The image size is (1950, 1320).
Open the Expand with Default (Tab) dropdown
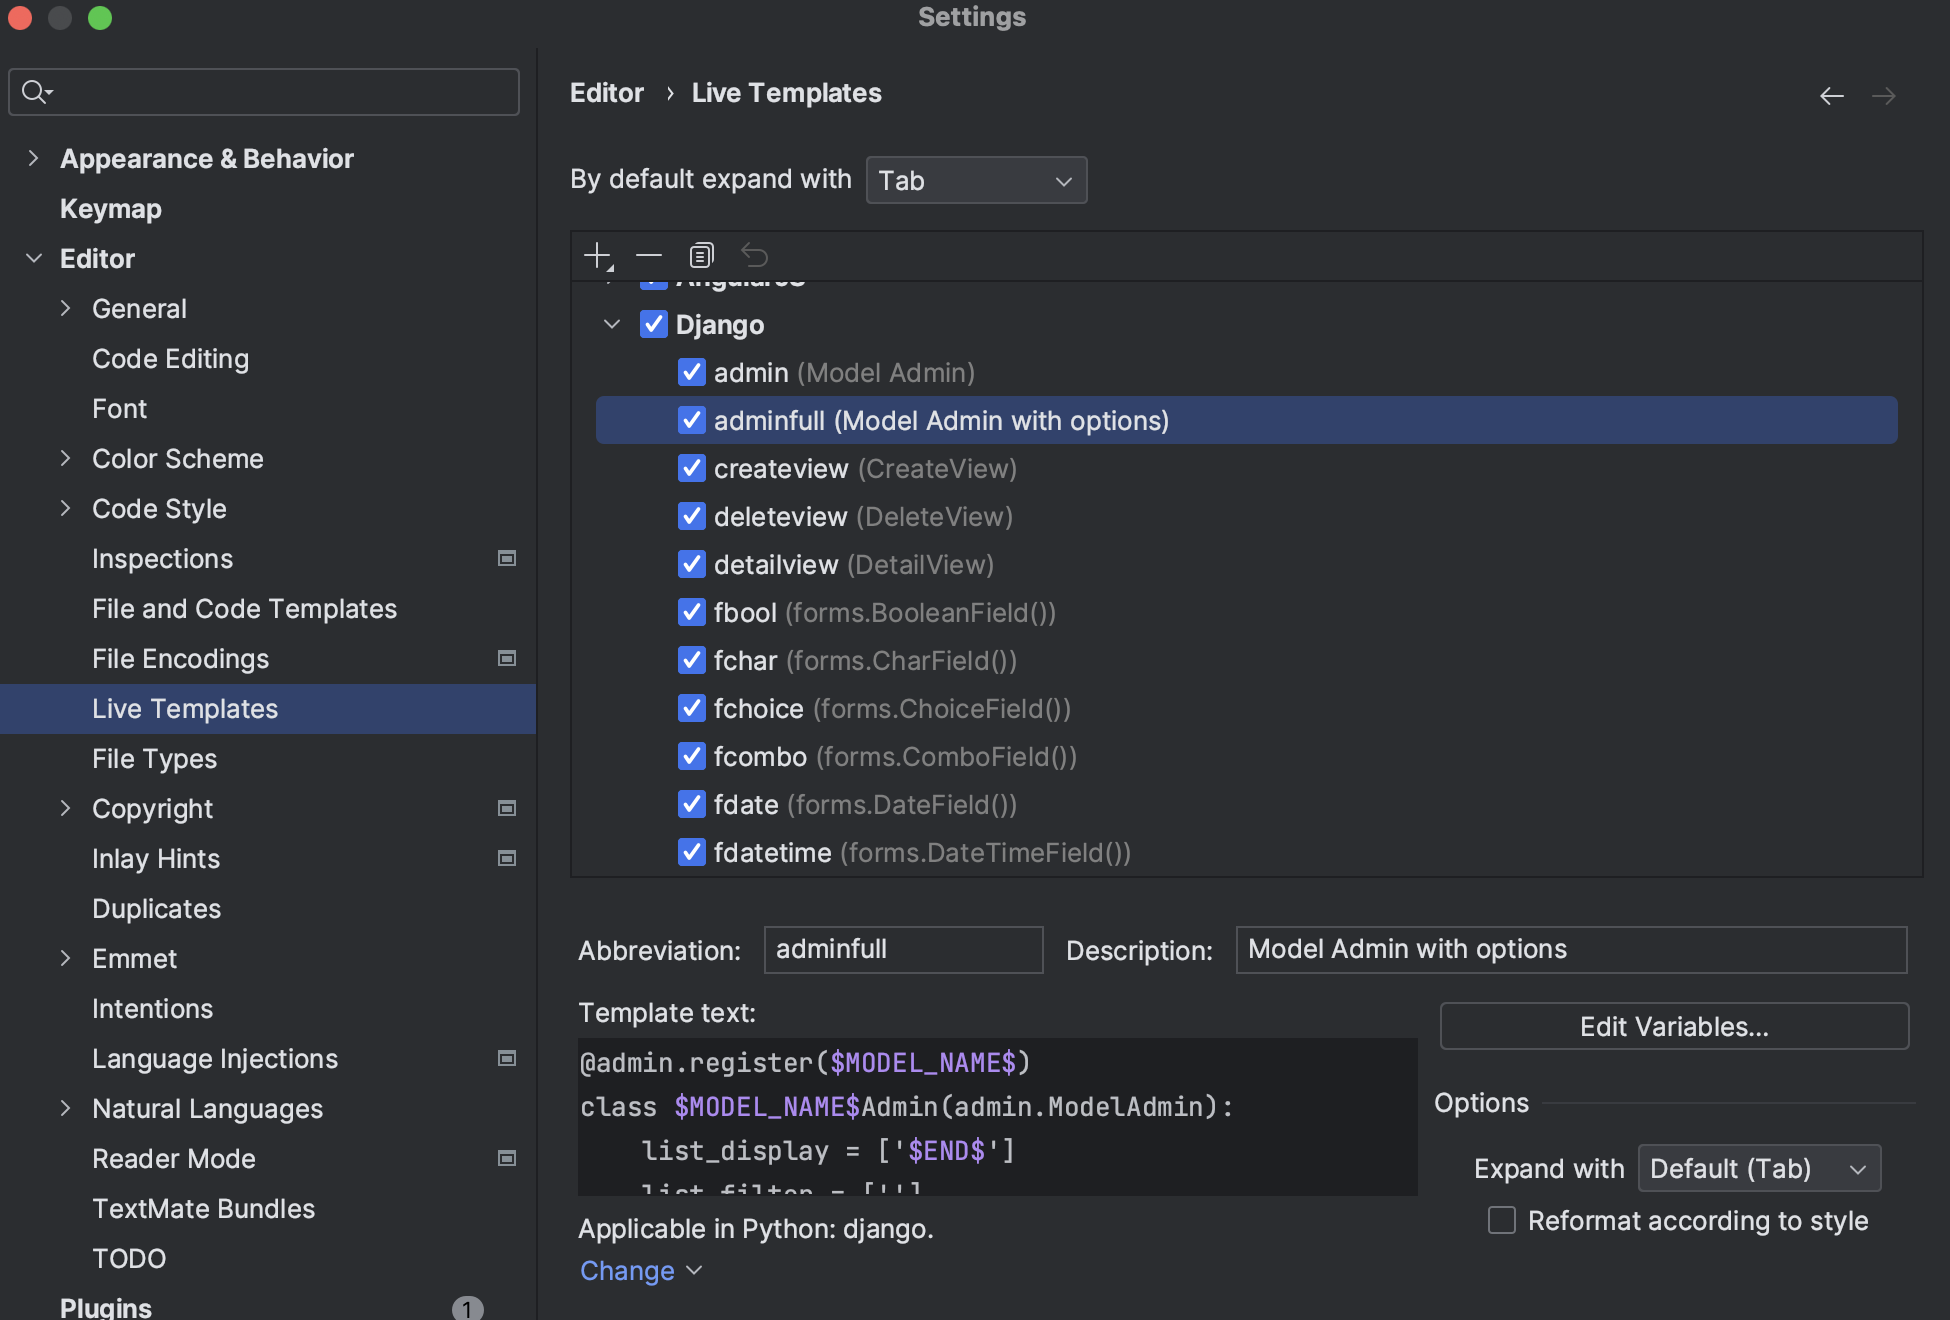point(1759,1168)
